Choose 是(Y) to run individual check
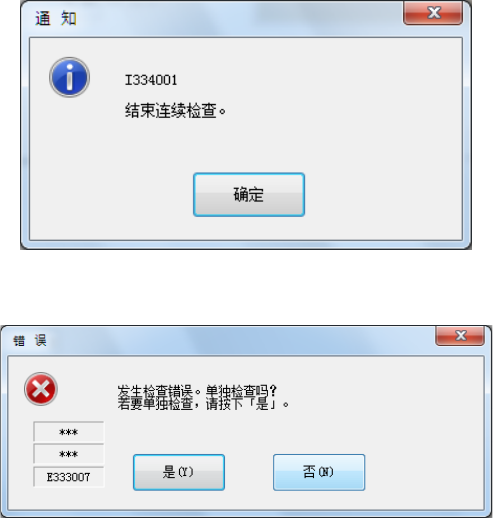 179,472
